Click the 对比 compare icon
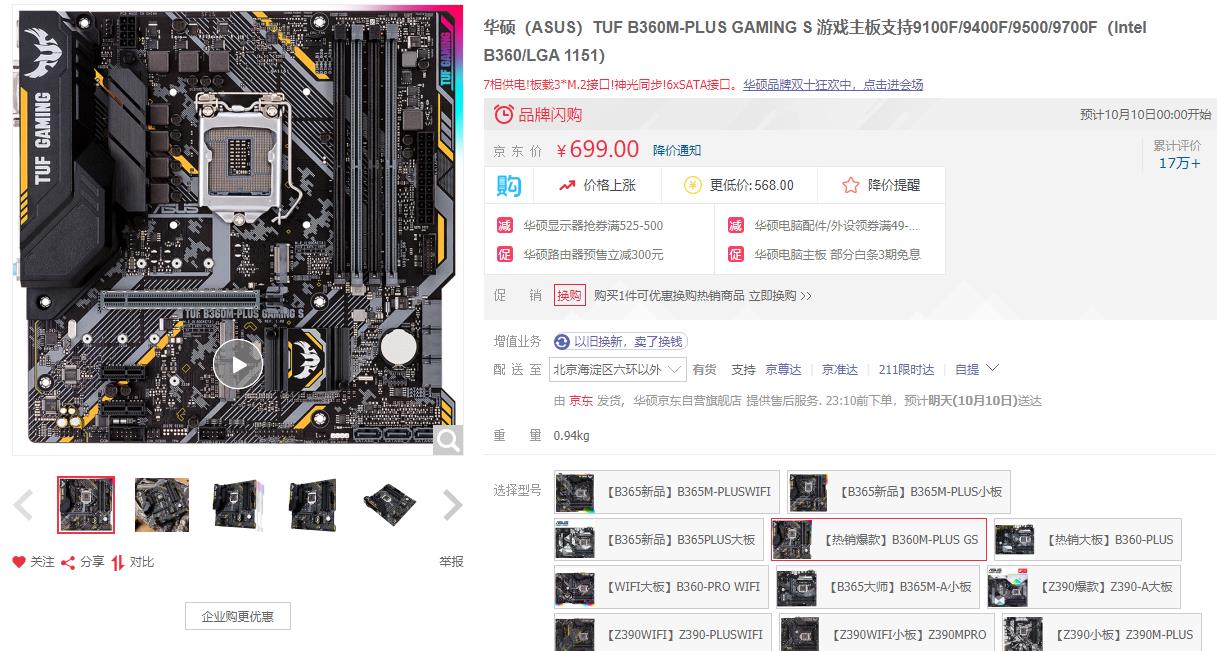This screenshot has width=1217, height=651. click(118, 562)
